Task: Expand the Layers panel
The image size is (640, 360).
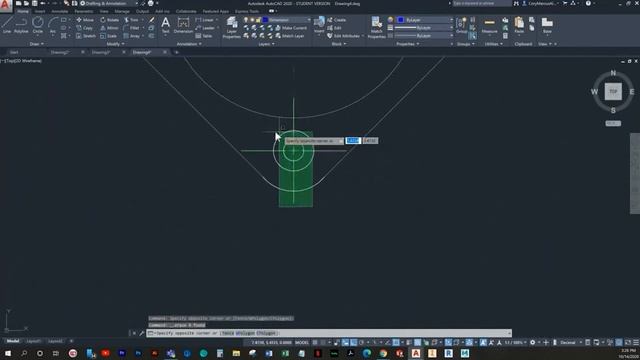Action: (x=266, y=44)
